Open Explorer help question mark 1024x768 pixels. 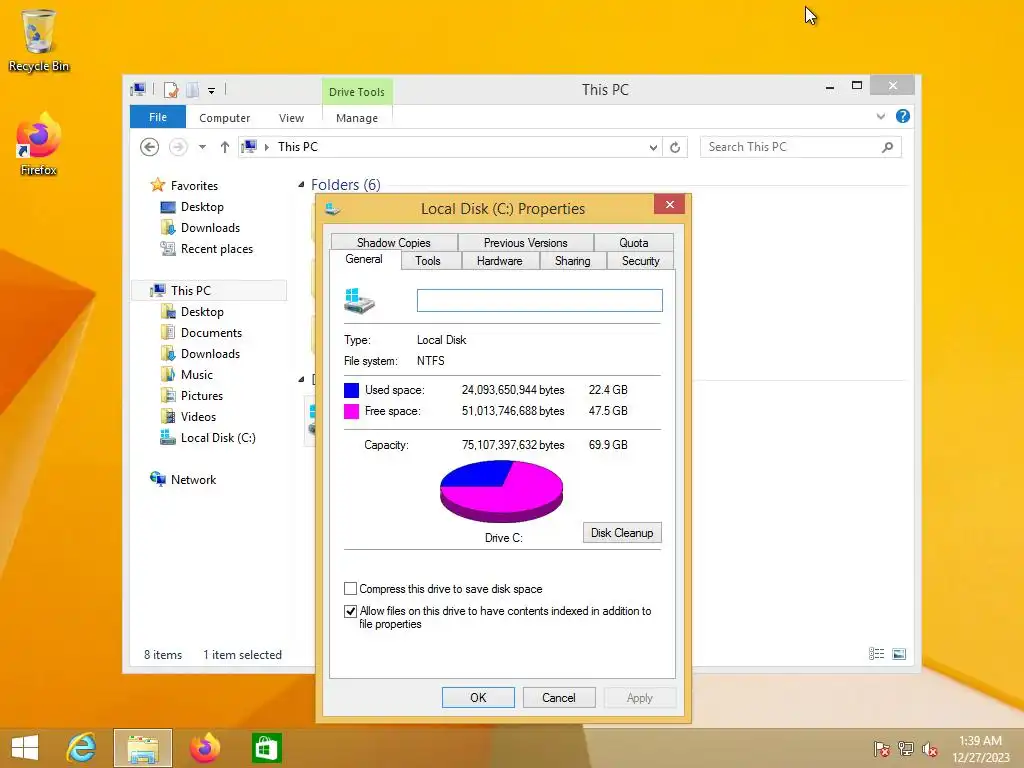coord(903,116)
